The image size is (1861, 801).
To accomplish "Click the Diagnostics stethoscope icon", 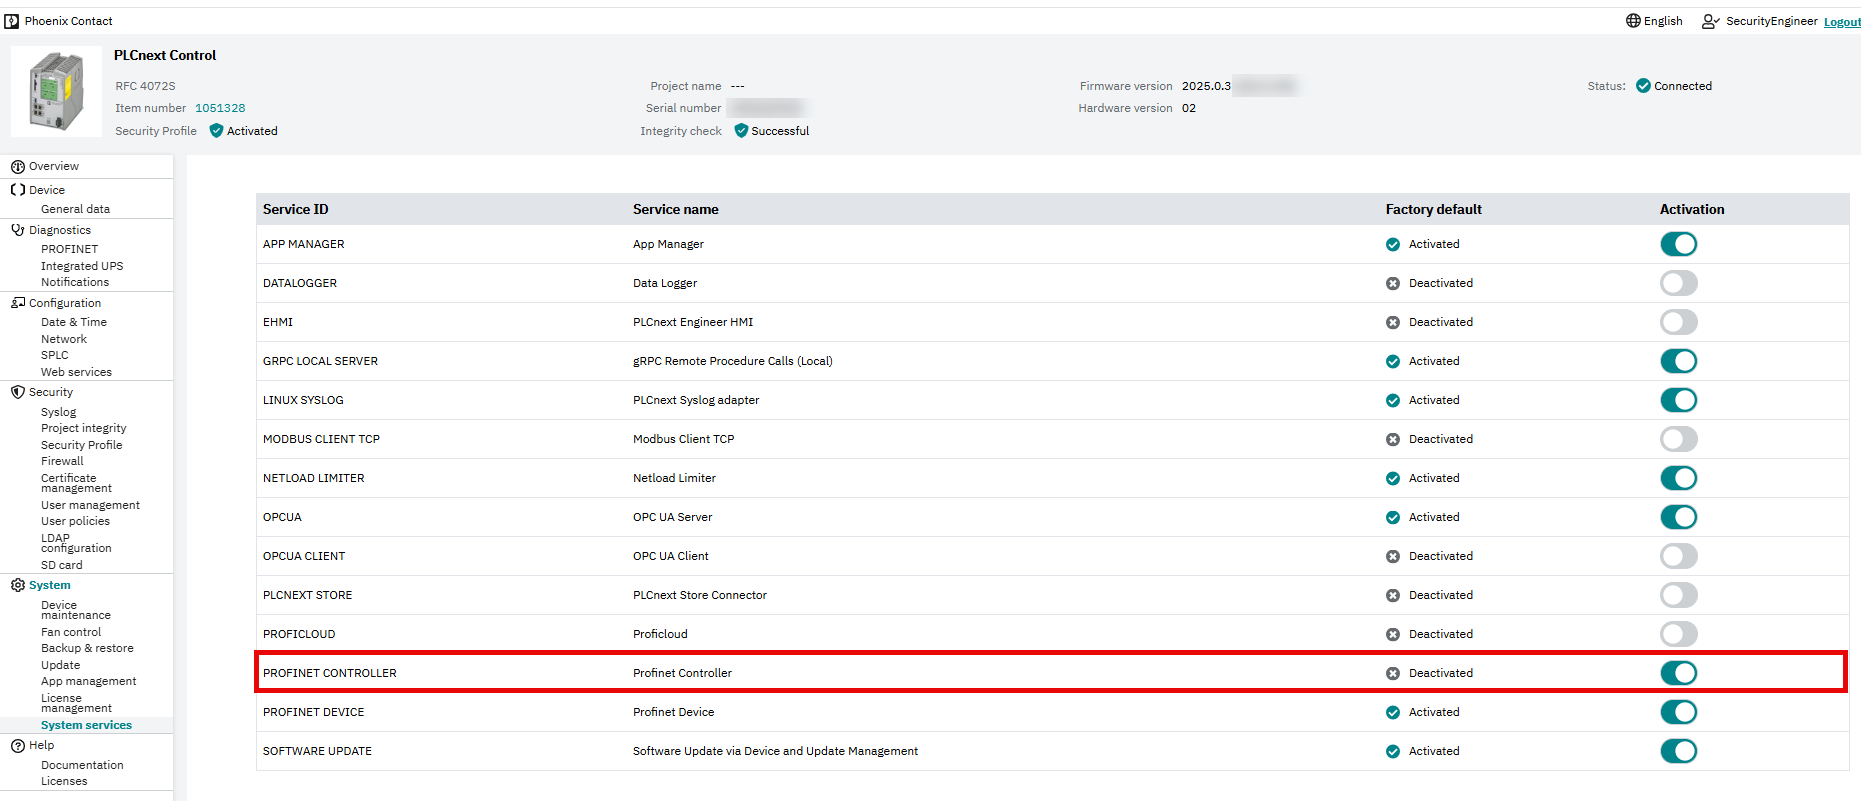I will (18, 230).
